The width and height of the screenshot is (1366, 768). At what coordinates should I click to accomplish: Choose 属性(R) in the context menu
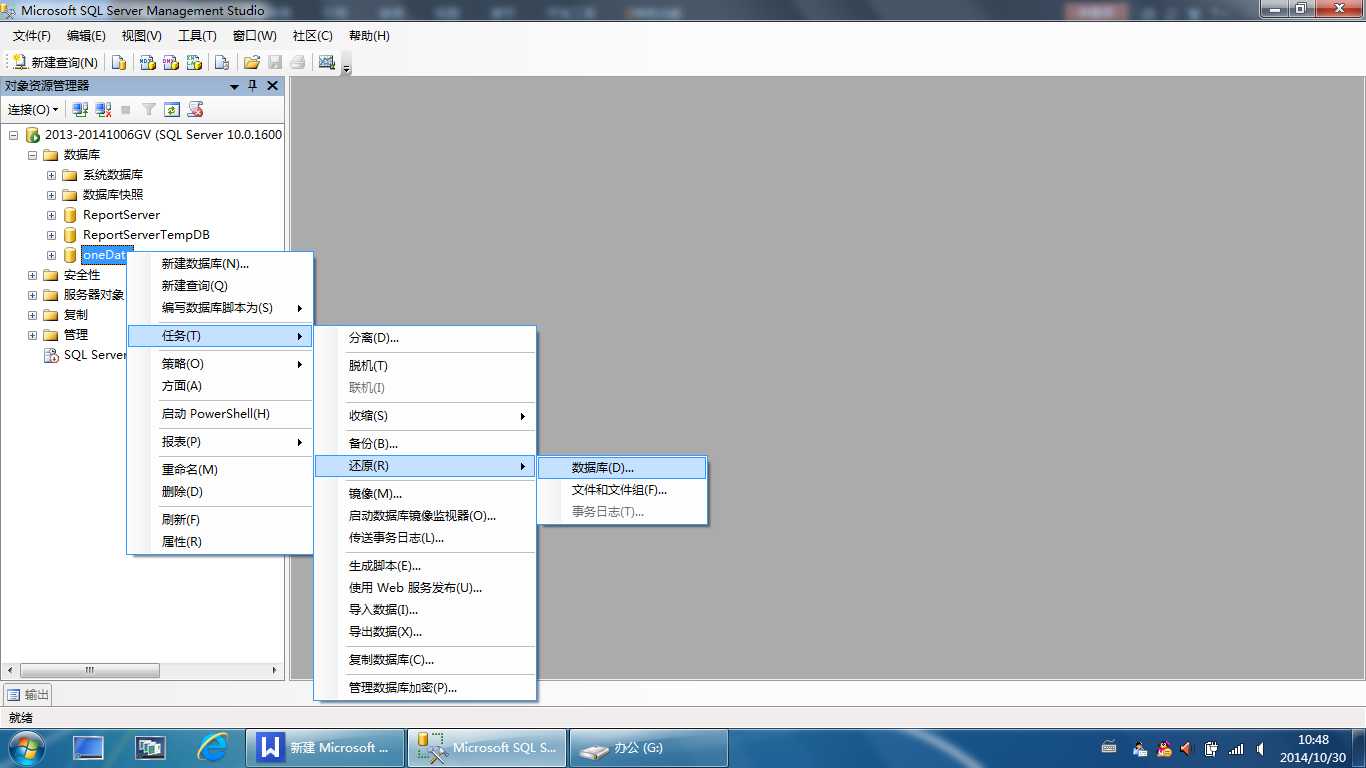pos(220,542)
